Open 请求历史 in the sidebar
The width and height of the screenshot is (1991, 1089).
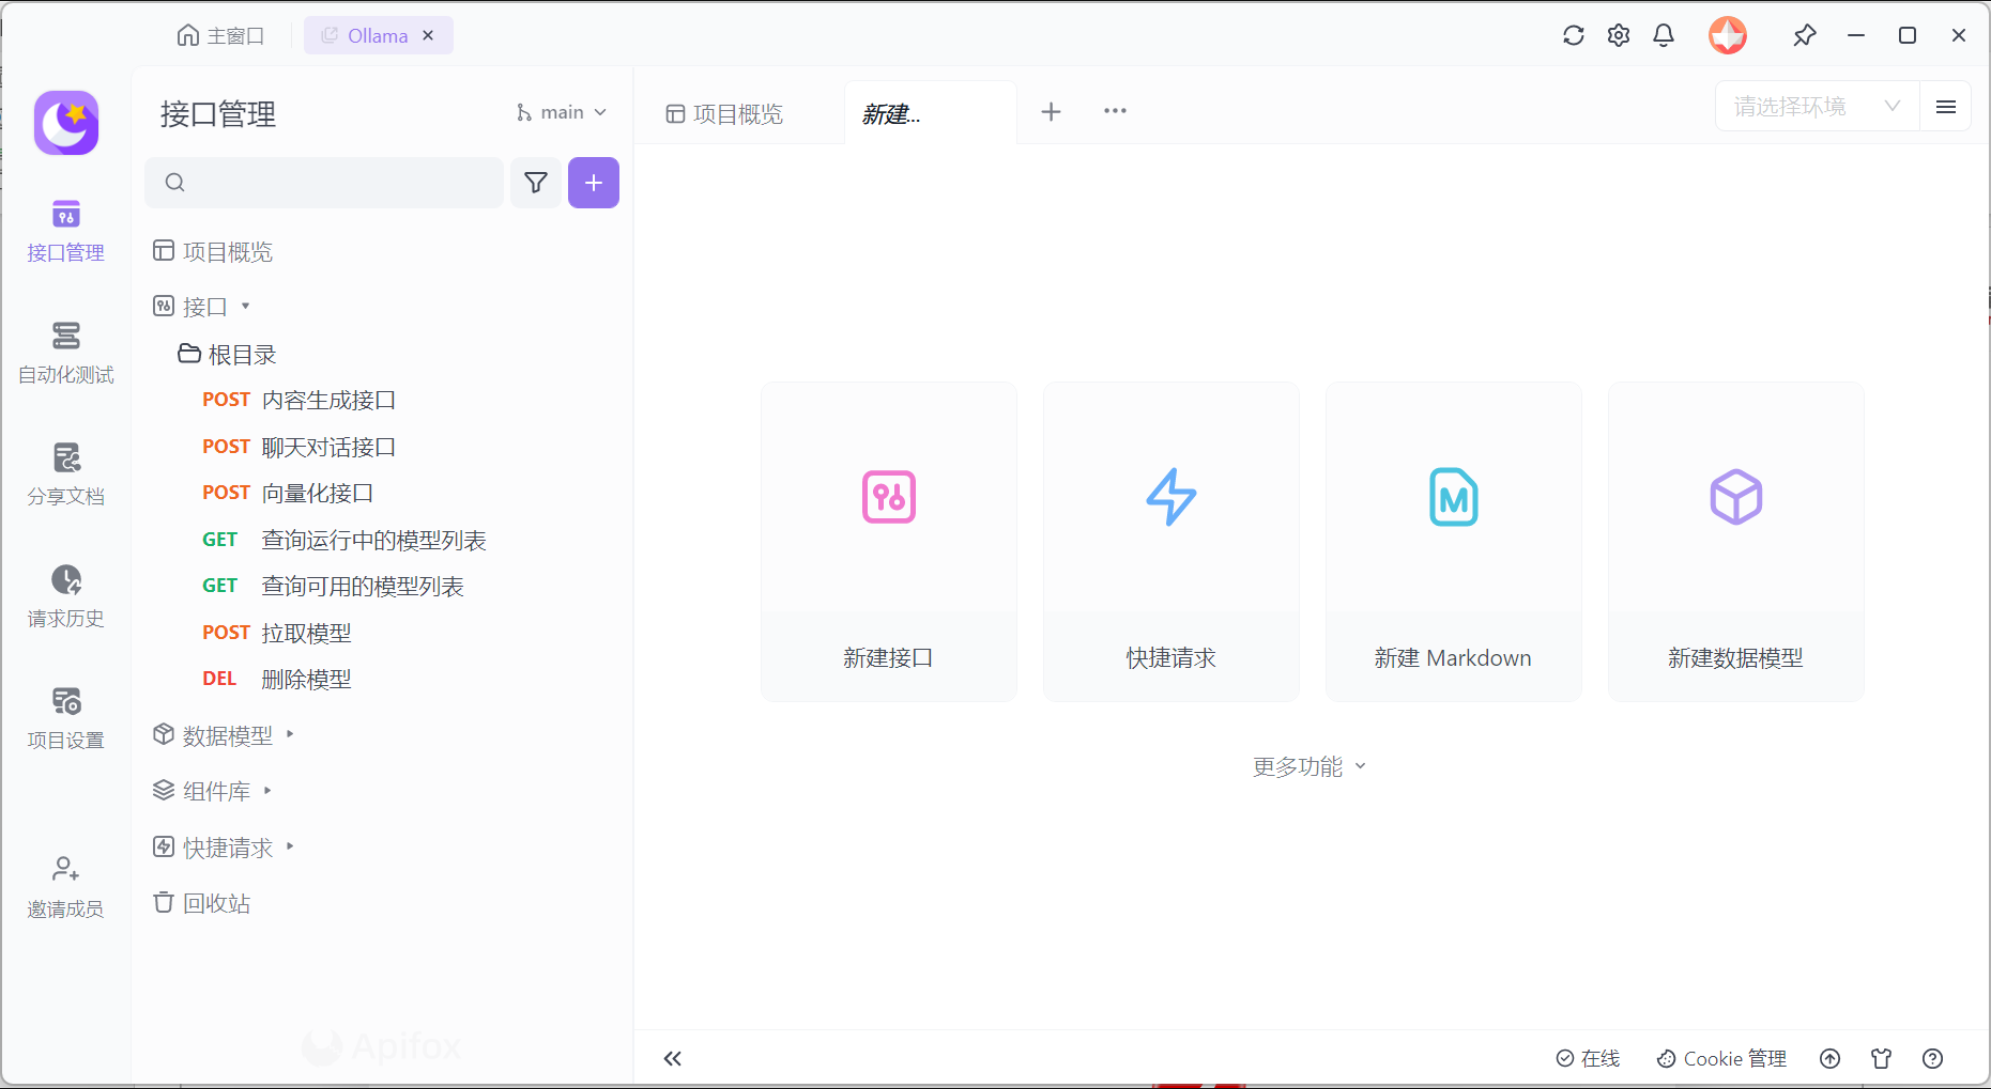[x=66, y=597]
